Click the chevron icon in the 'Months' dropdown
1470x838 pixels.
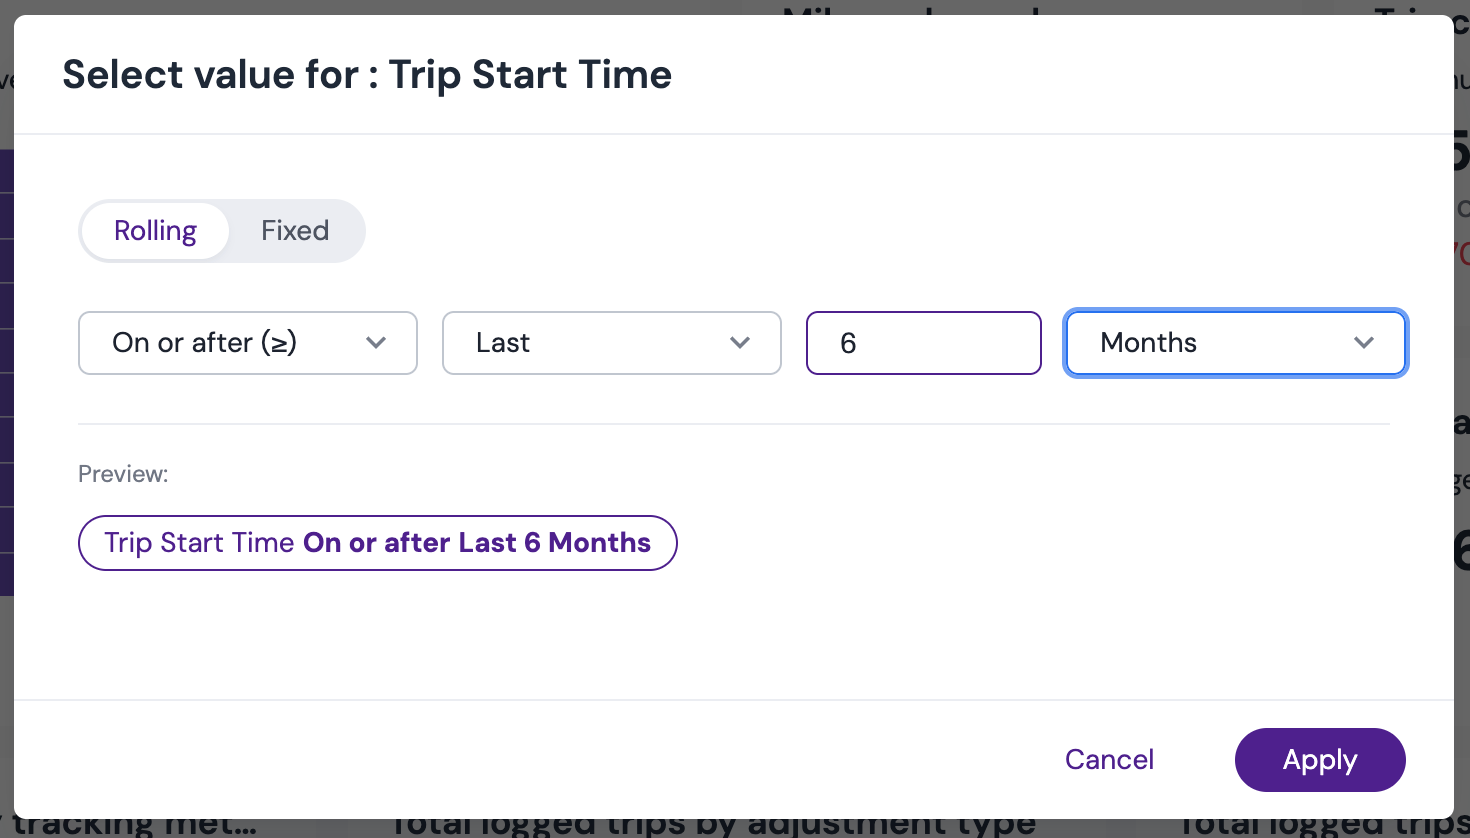(1364, 343)
